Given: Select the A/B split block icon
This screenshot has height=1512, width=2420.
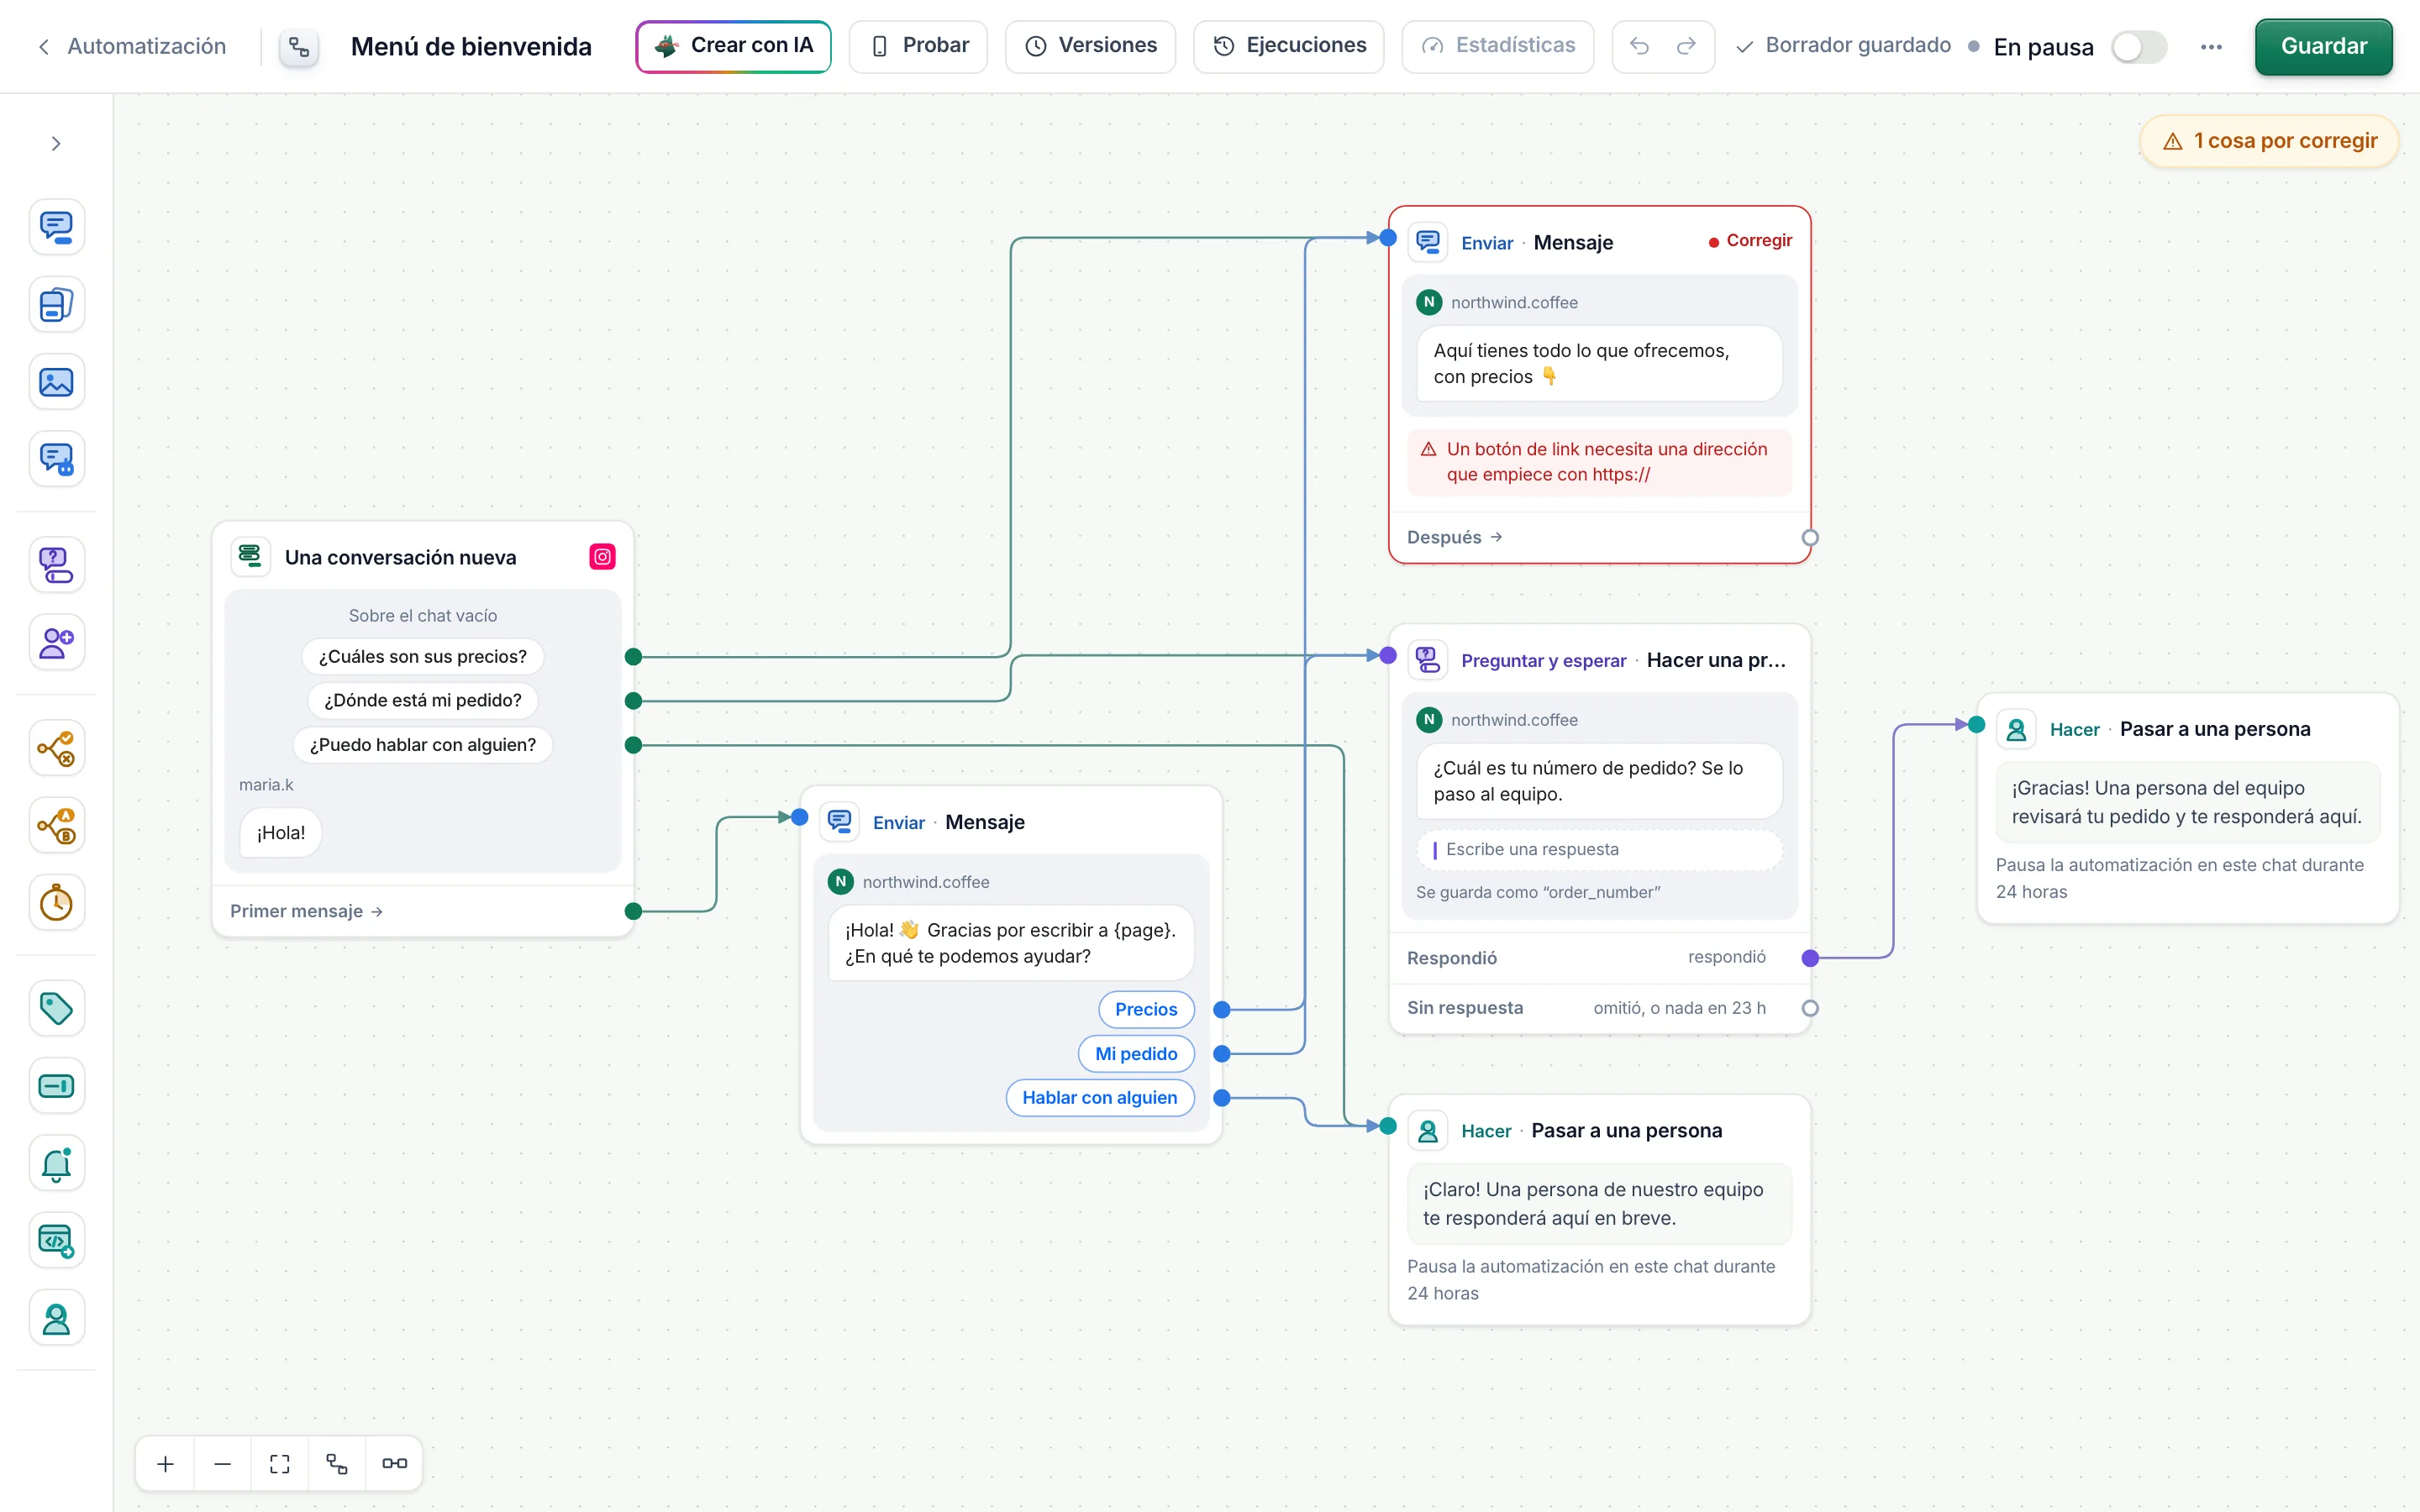Looking at the screenshot, I should point(56,826).
